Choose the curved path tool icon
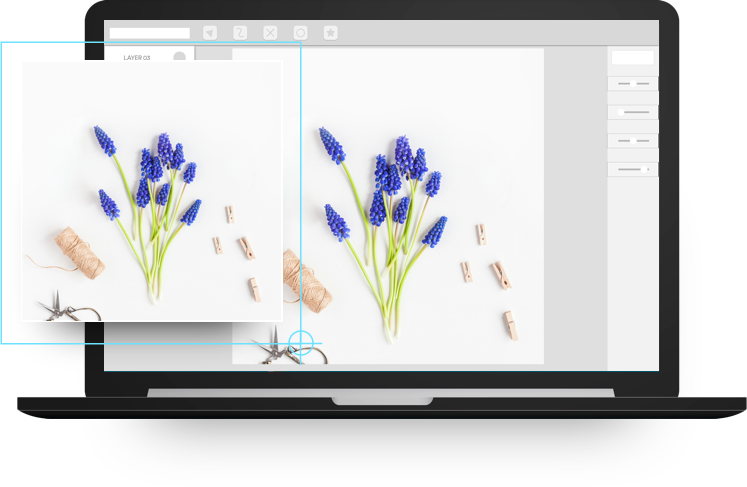Image resolution: width=747 pixels, height=487 pixels. click(240, 33)
